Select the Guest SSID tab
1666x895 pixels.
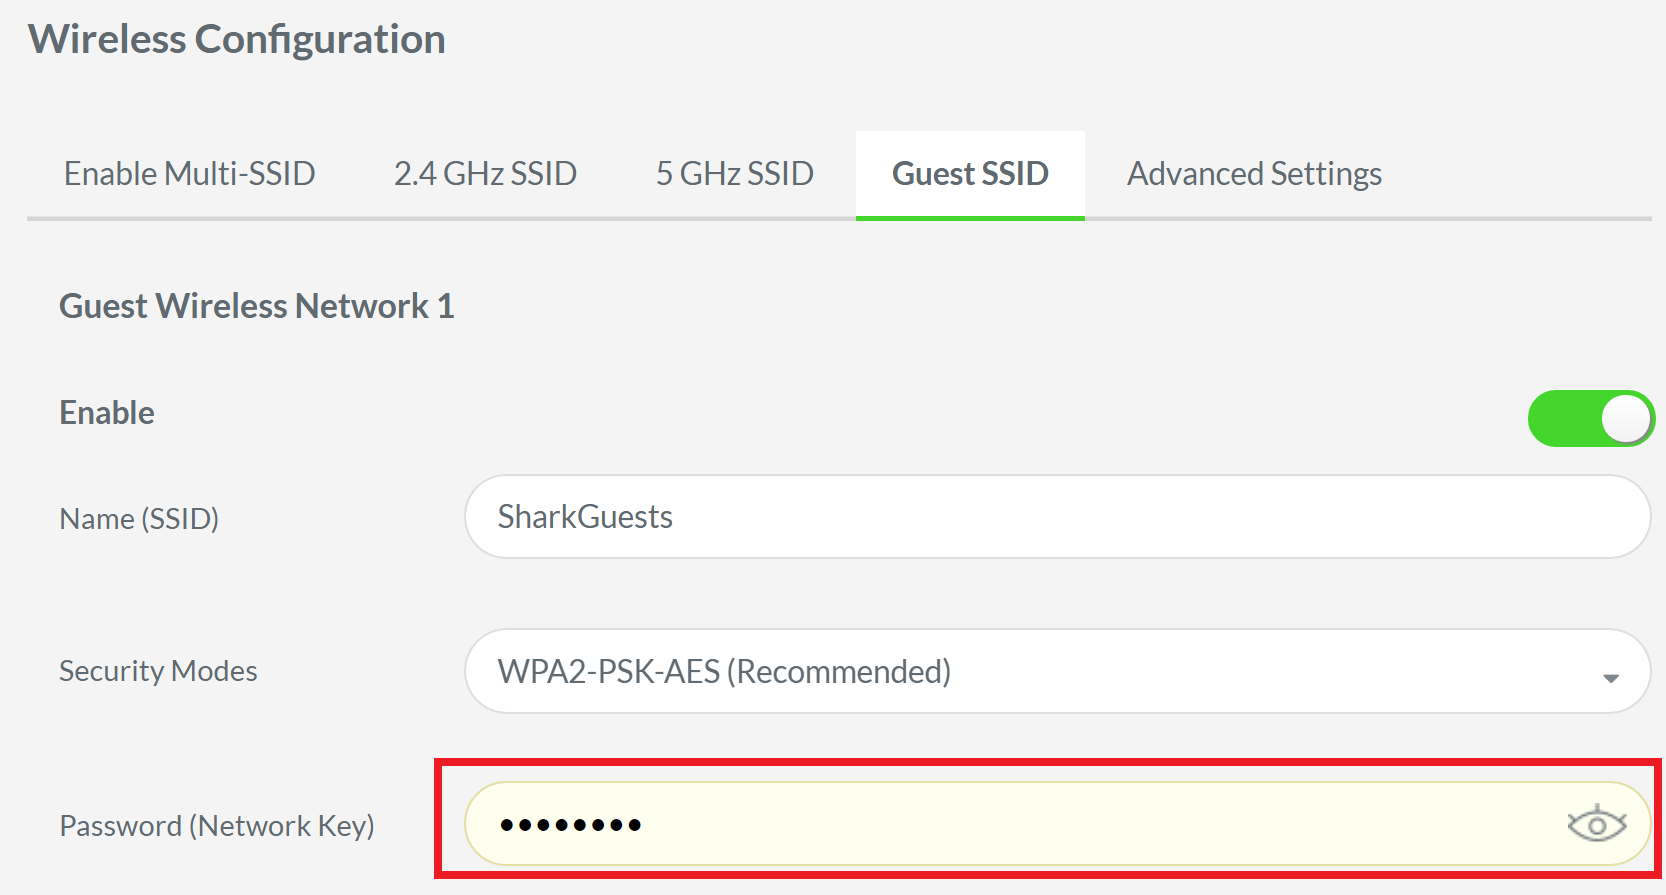coord(969,173)
